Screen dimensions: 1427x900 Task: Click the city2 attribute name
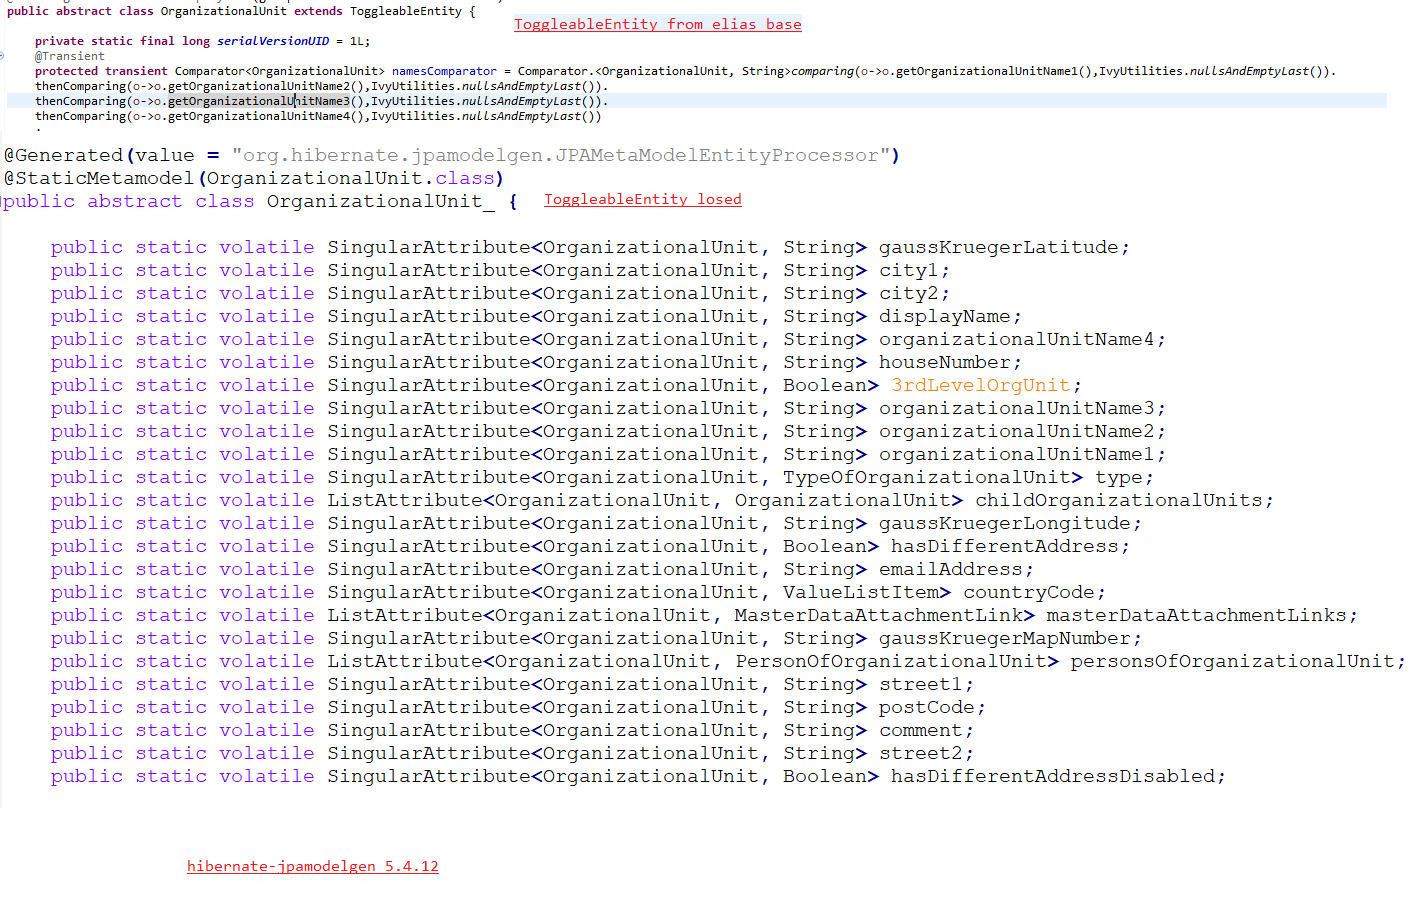pos(908,293)
